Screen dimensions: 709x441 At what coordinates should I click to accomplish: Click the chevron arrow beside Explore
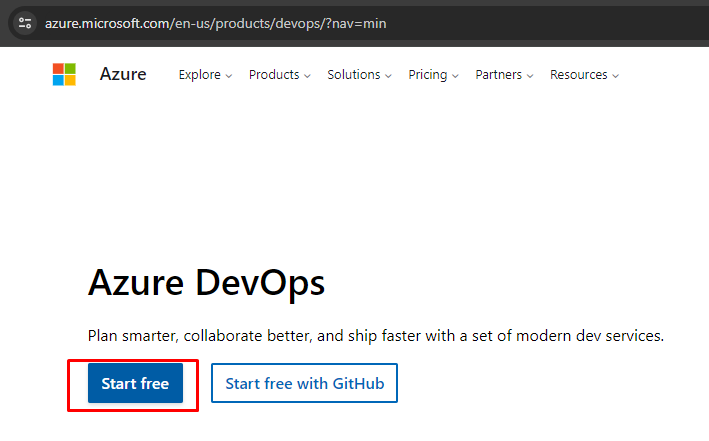click(x=229, y=76)
